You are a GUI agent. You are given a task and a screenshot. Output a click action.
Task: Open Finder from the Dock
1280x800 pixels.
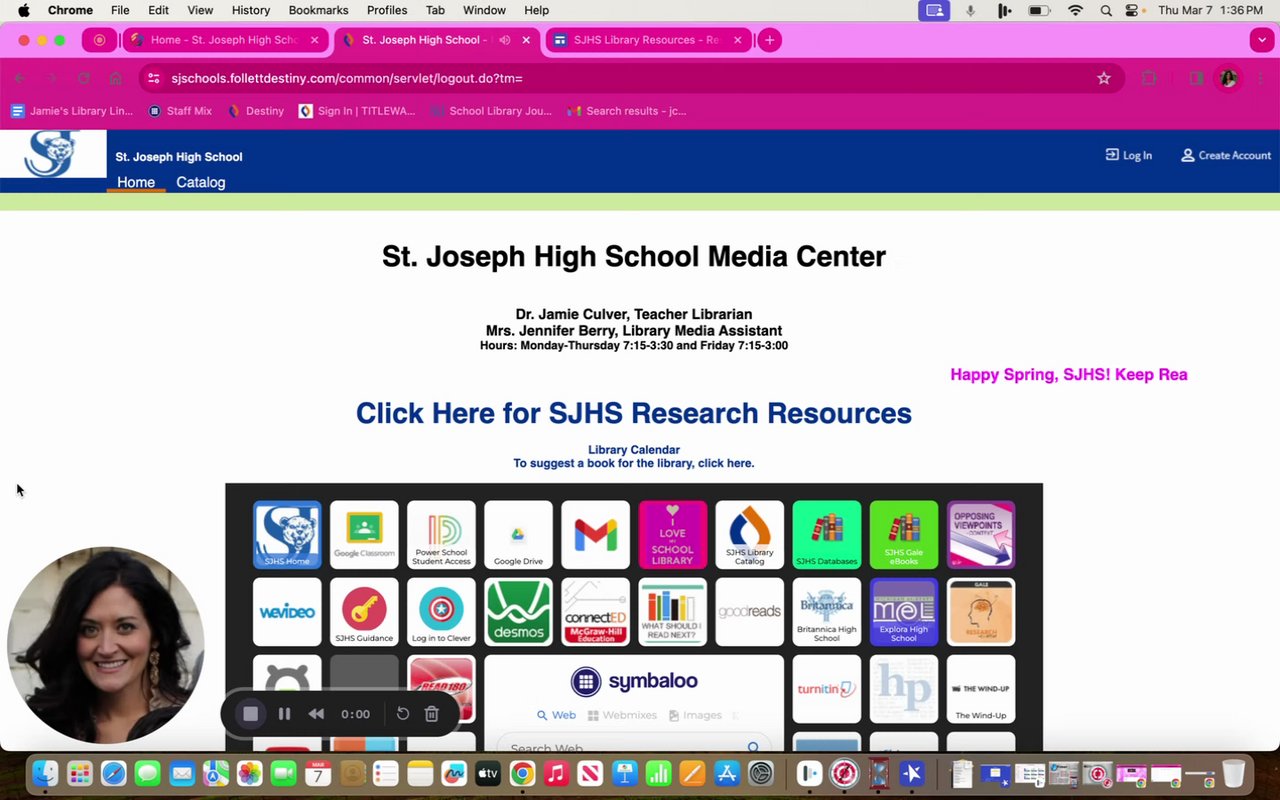[x=45, y=773]
